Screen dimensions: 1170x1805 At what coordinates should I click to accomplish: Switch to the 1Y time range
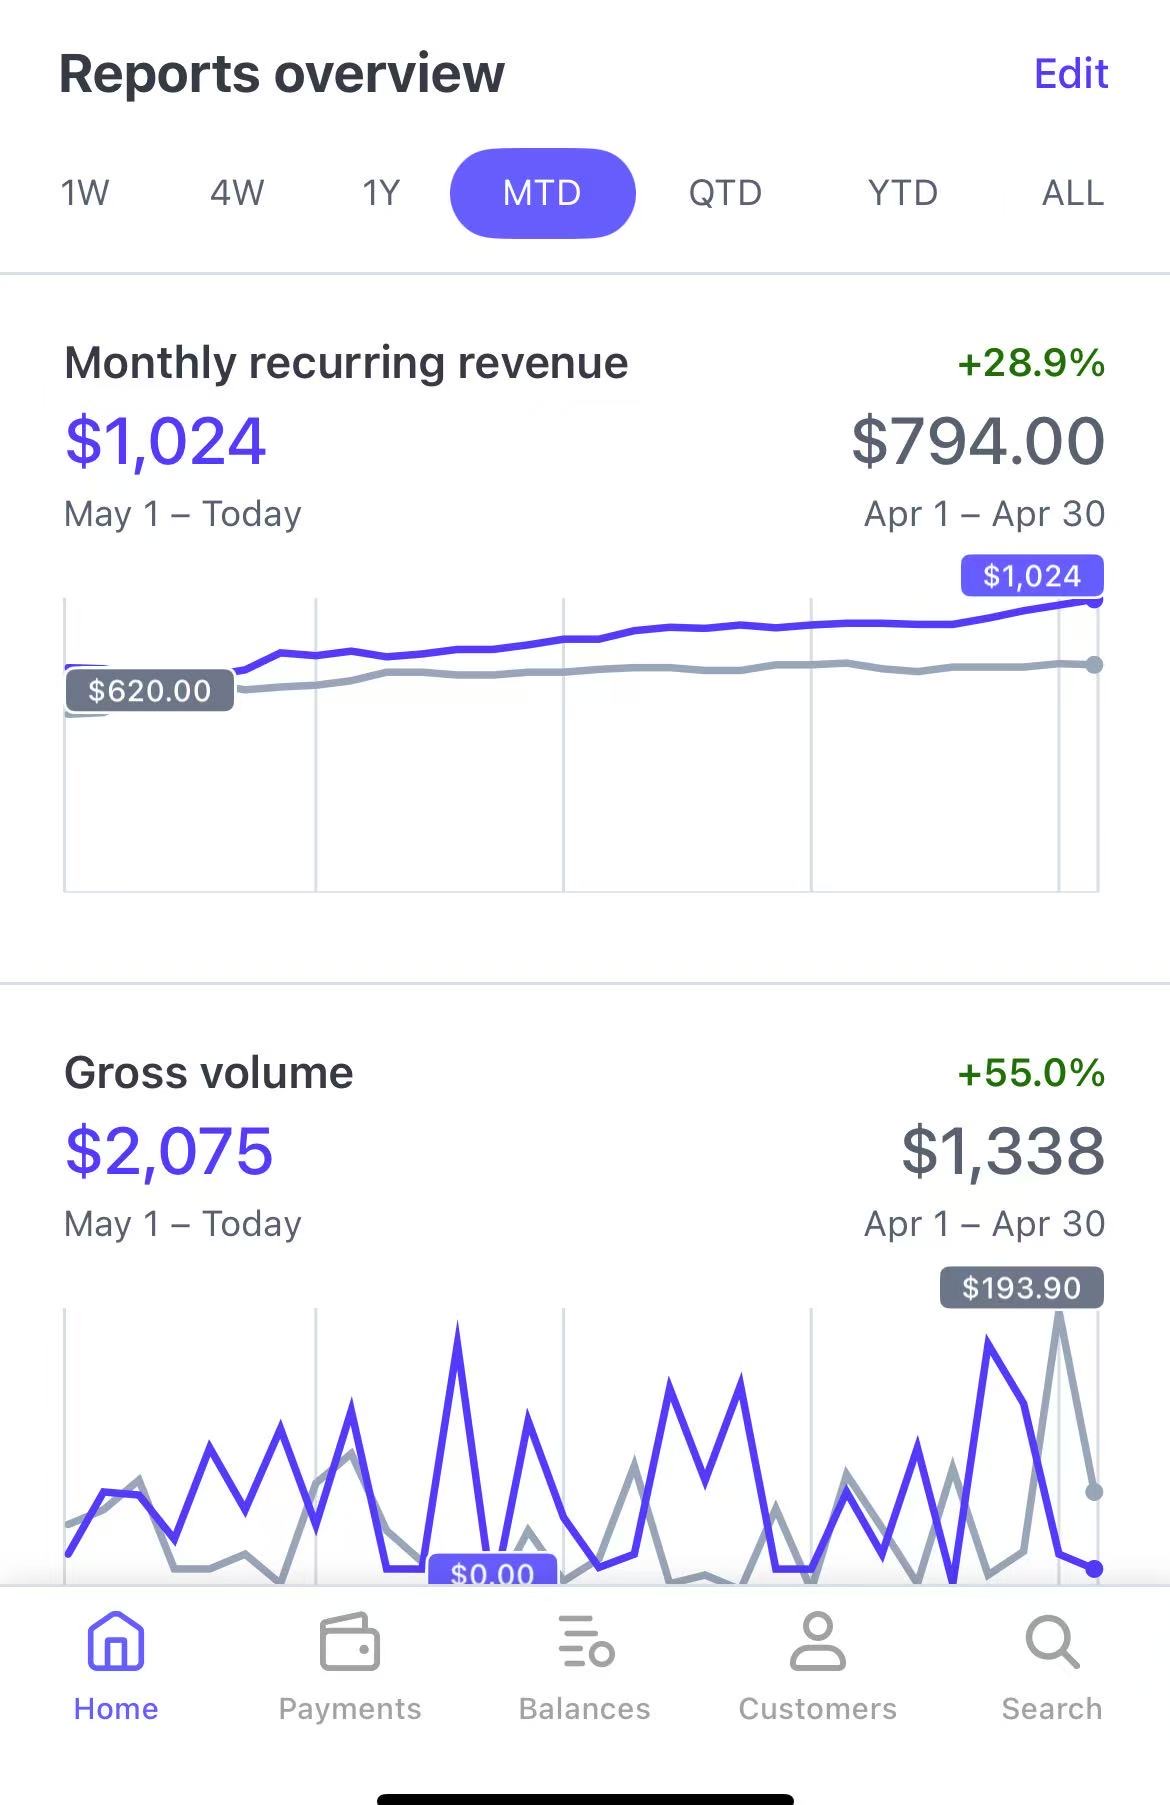tap(381, 193)
